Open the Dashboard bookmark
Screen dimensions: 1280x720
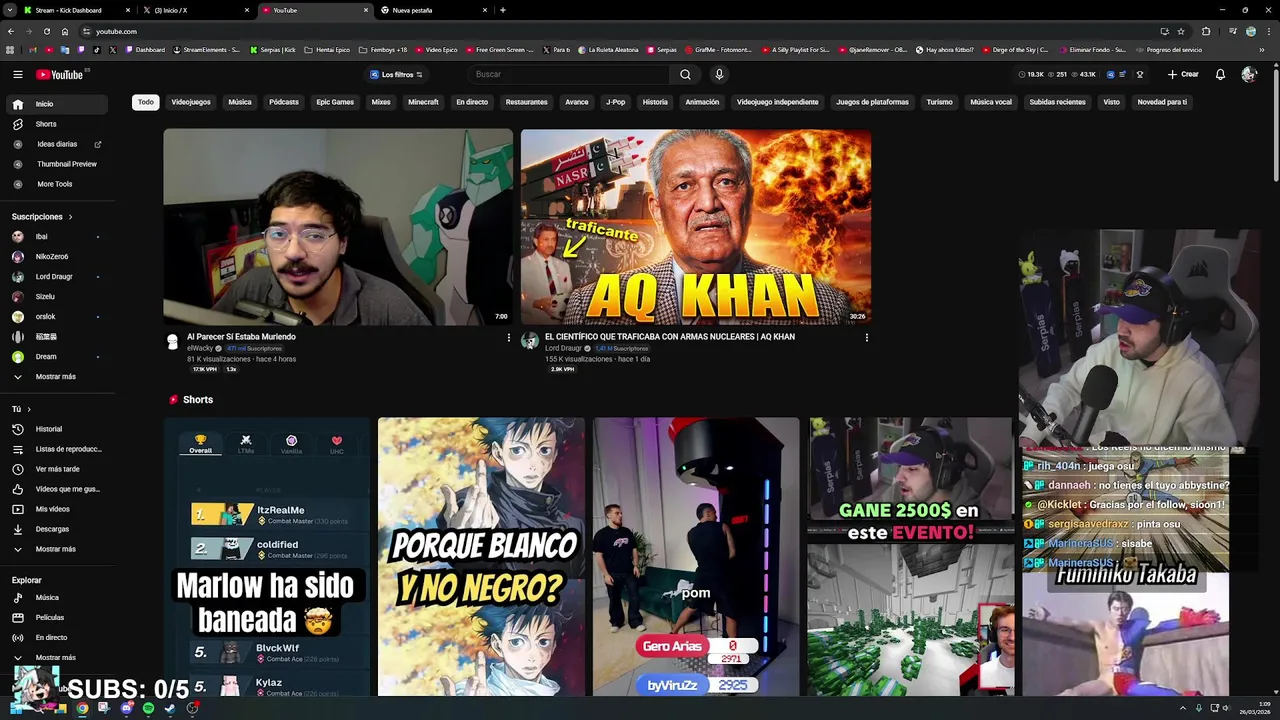pos(145,50)
